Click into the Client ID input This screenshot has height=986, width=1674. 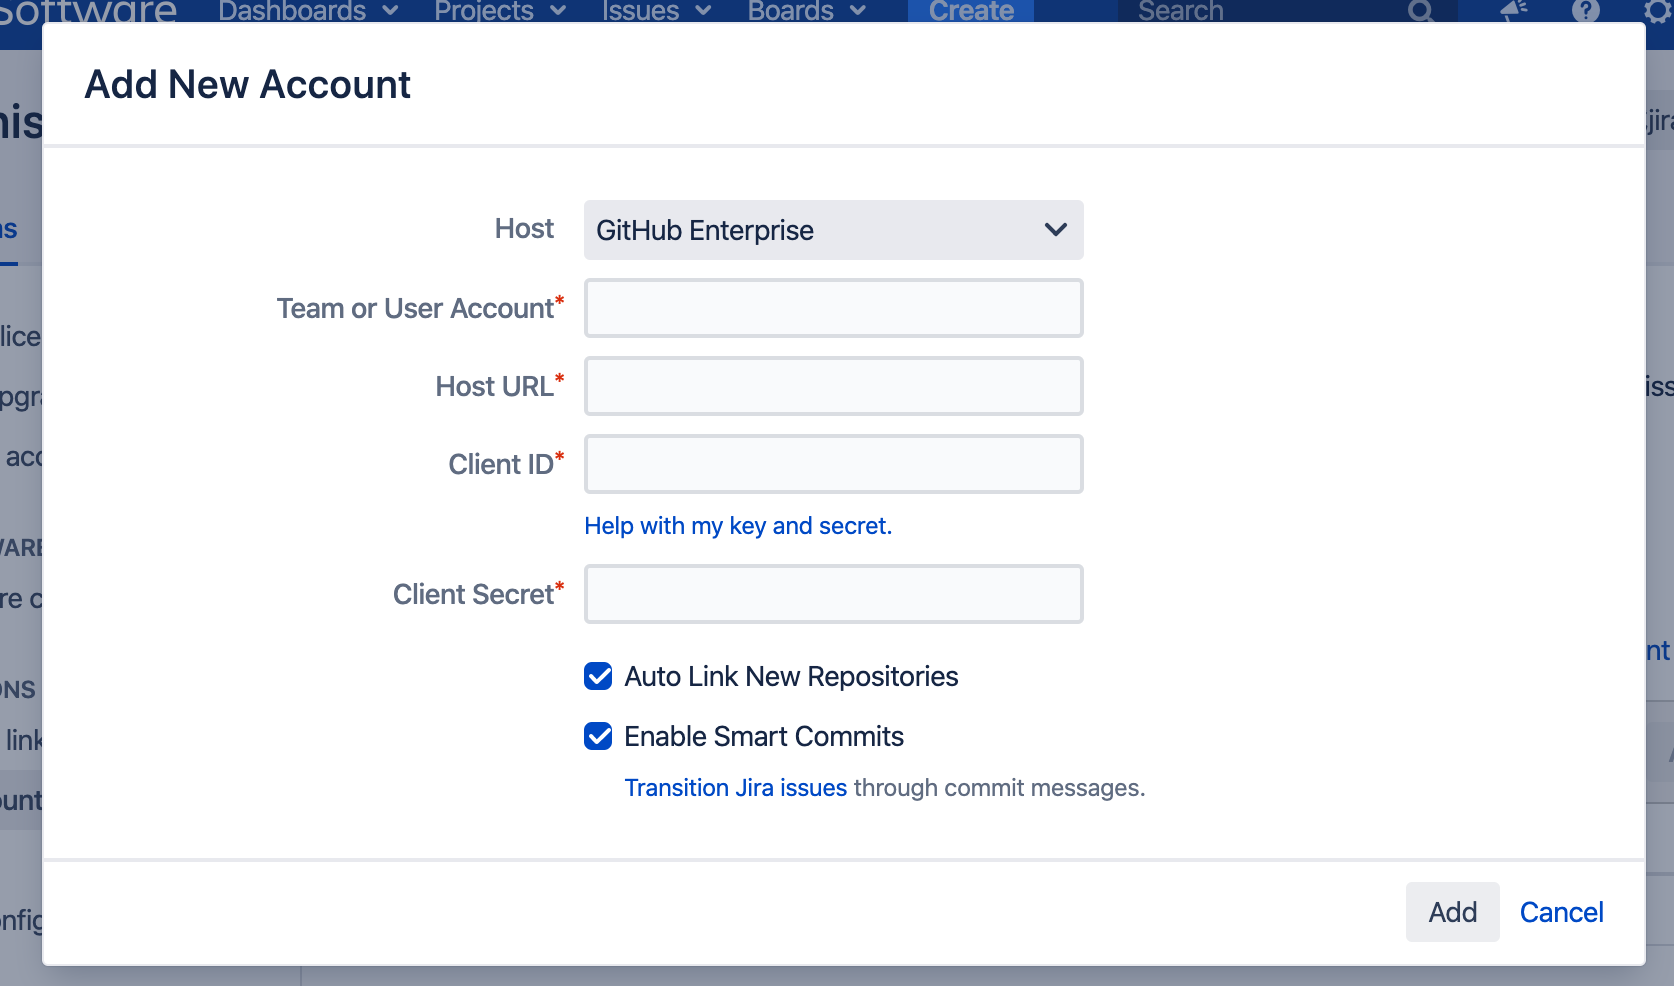pos(833,464)
